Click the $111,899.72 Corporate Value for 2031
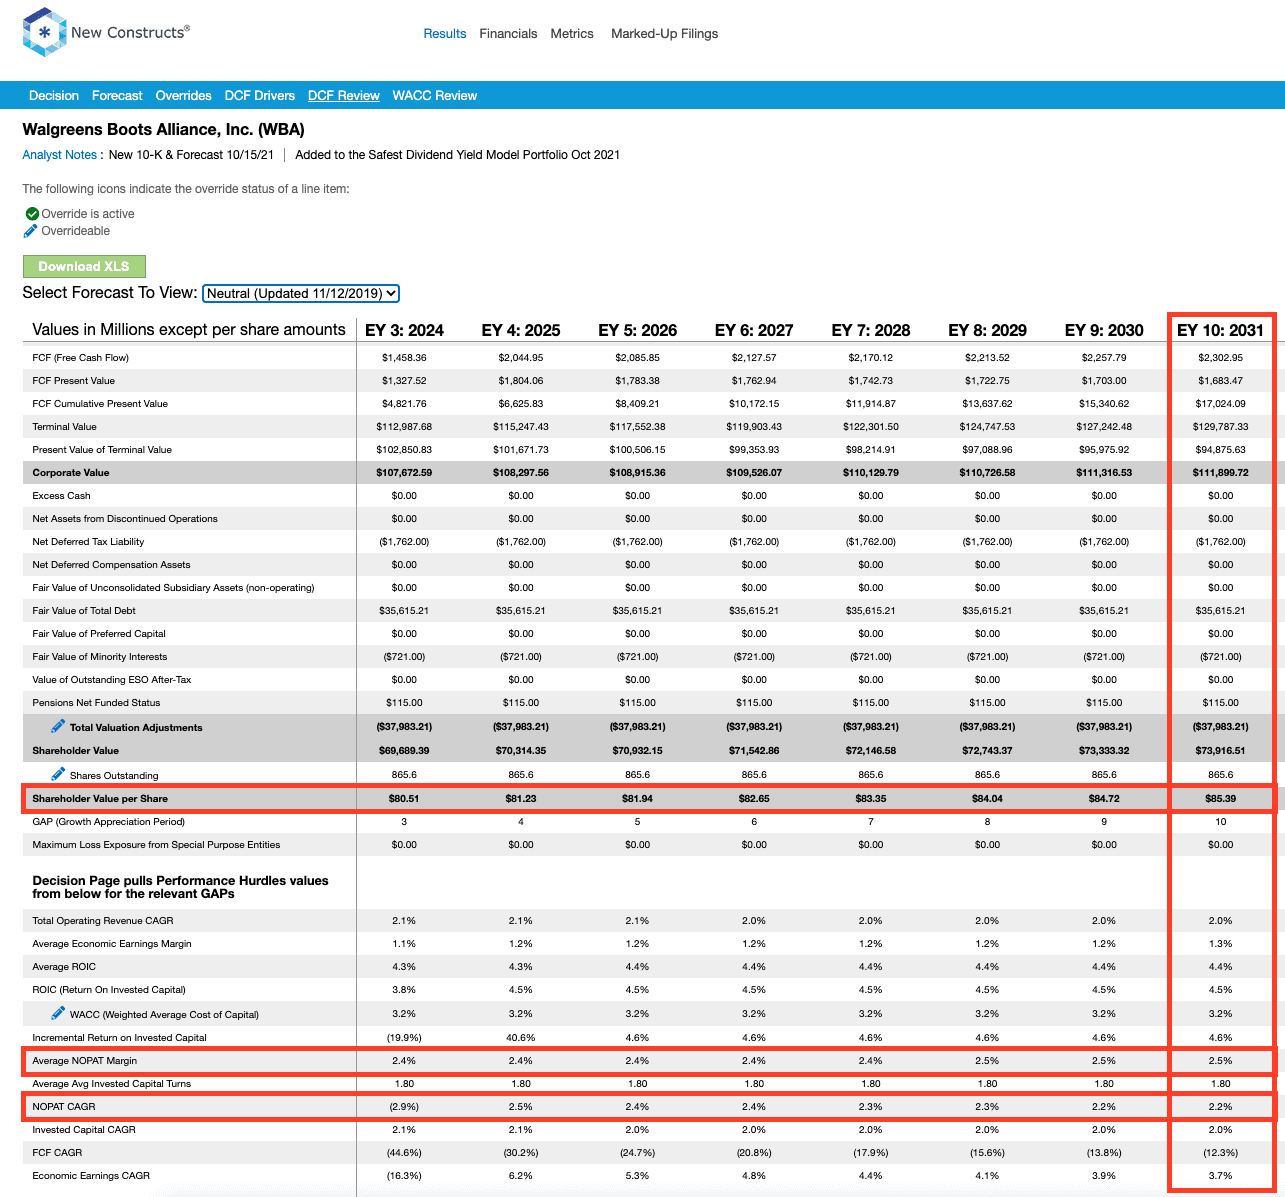The width and height of the screenshot is (1285, 1197). pos(1221,473)
